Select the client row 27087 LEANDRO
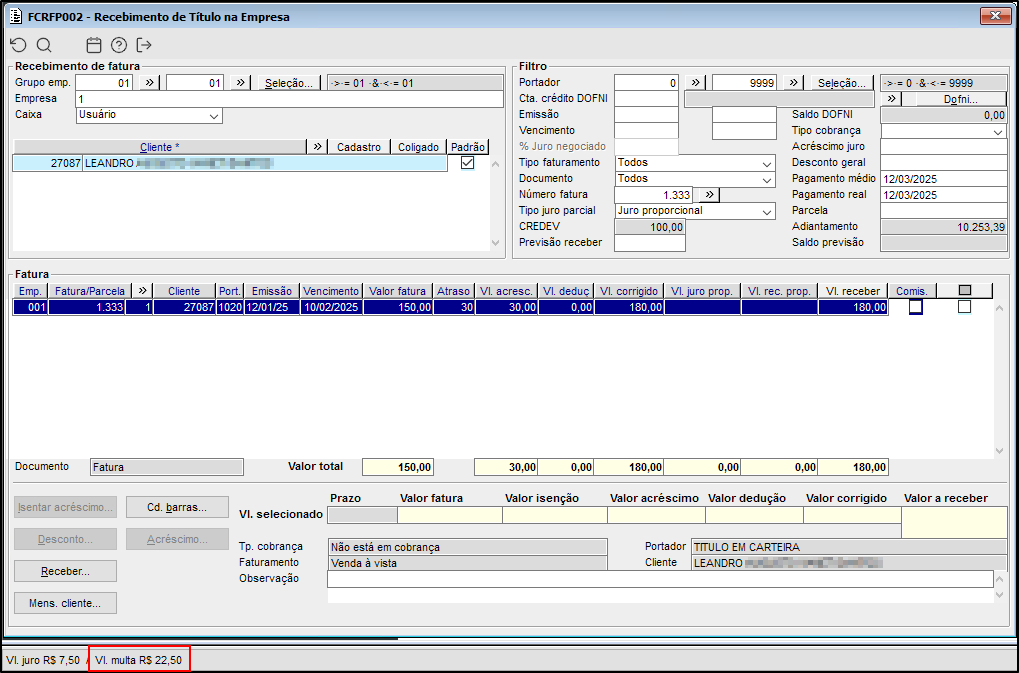1019x673 pixels. click(x=230, y=163)
